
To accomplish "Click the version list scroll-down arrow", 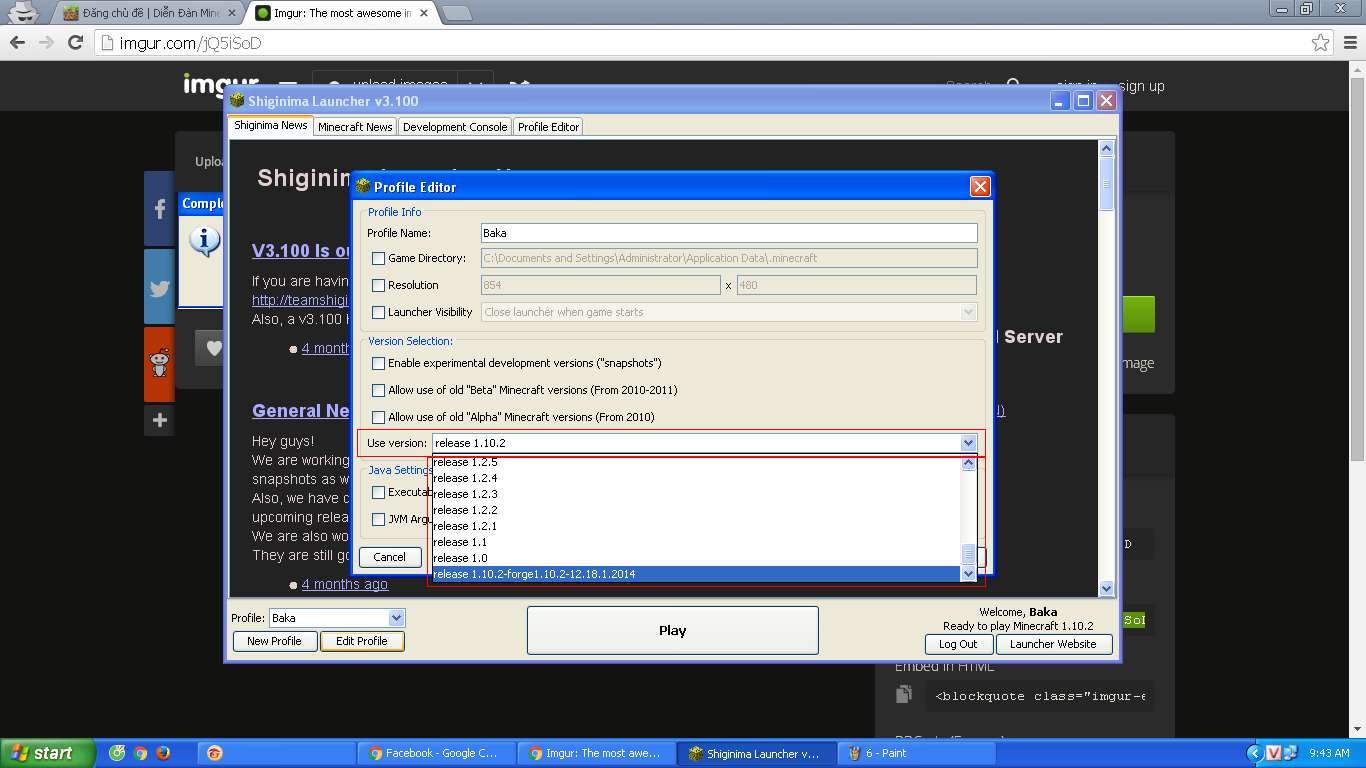I will (x=968, y=574).
